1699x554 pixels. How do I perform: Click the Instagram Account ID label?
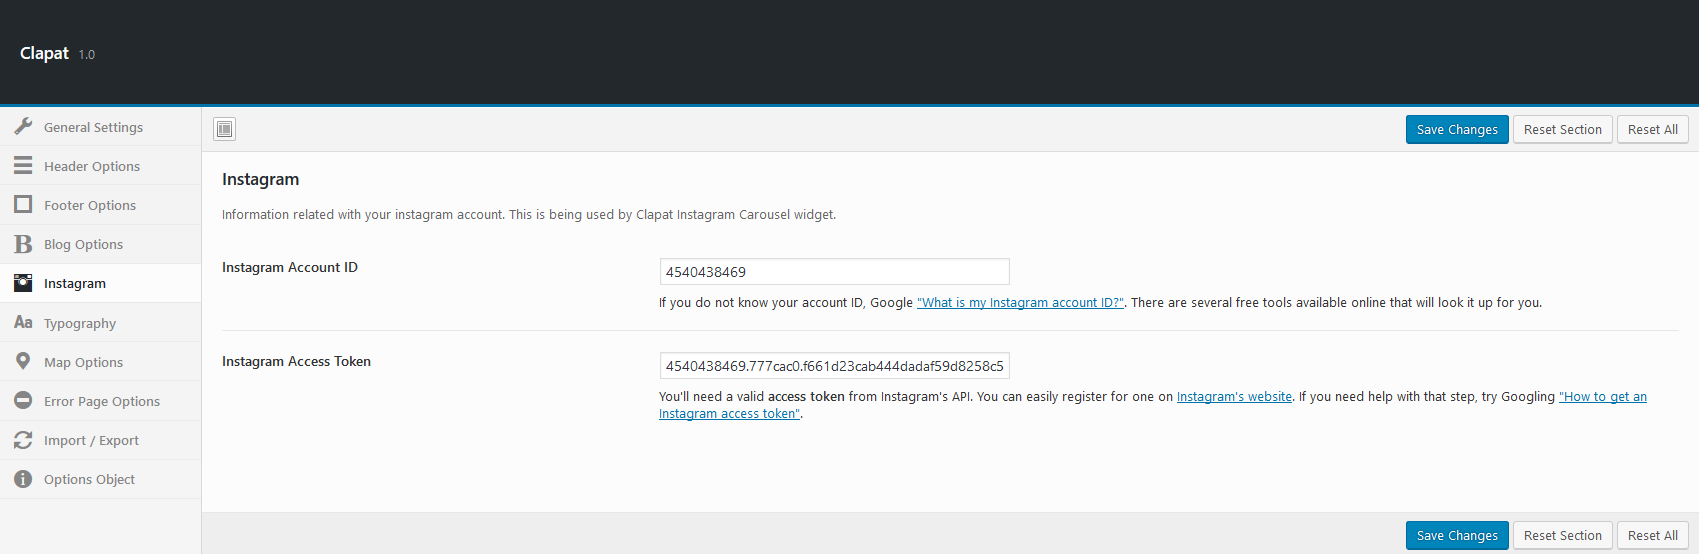coord(290,267)
